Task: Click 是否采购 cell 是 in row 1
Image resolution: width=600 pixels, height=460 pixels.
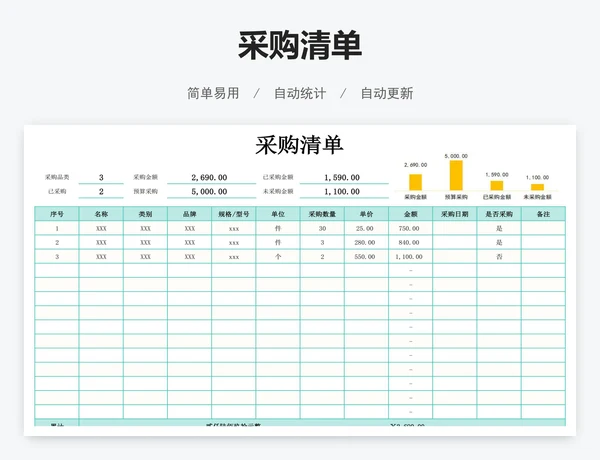Action: pos(499,228)
